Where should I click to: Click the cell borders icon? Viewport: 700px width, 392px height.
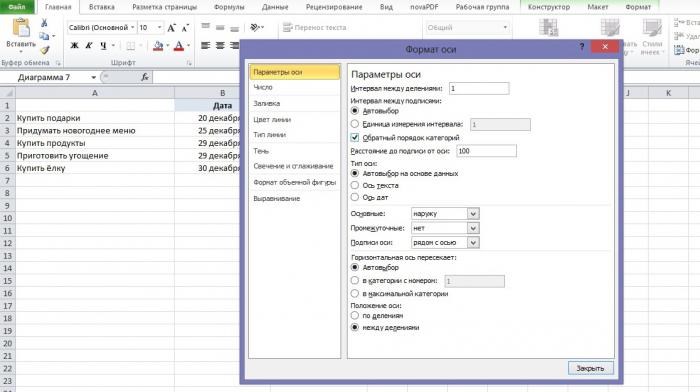click(x=130, y=46)
